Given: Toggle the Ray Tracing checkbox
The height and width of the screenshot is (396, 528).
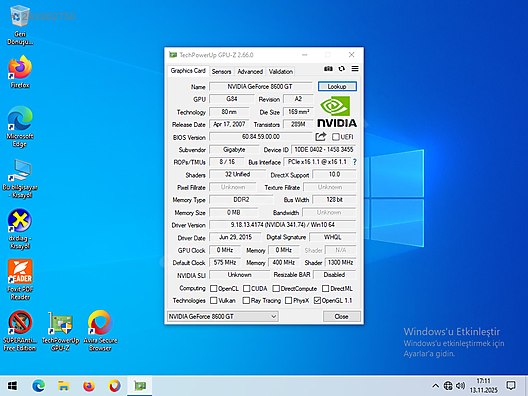Looking at the screenshot, I should pos(246,300).
